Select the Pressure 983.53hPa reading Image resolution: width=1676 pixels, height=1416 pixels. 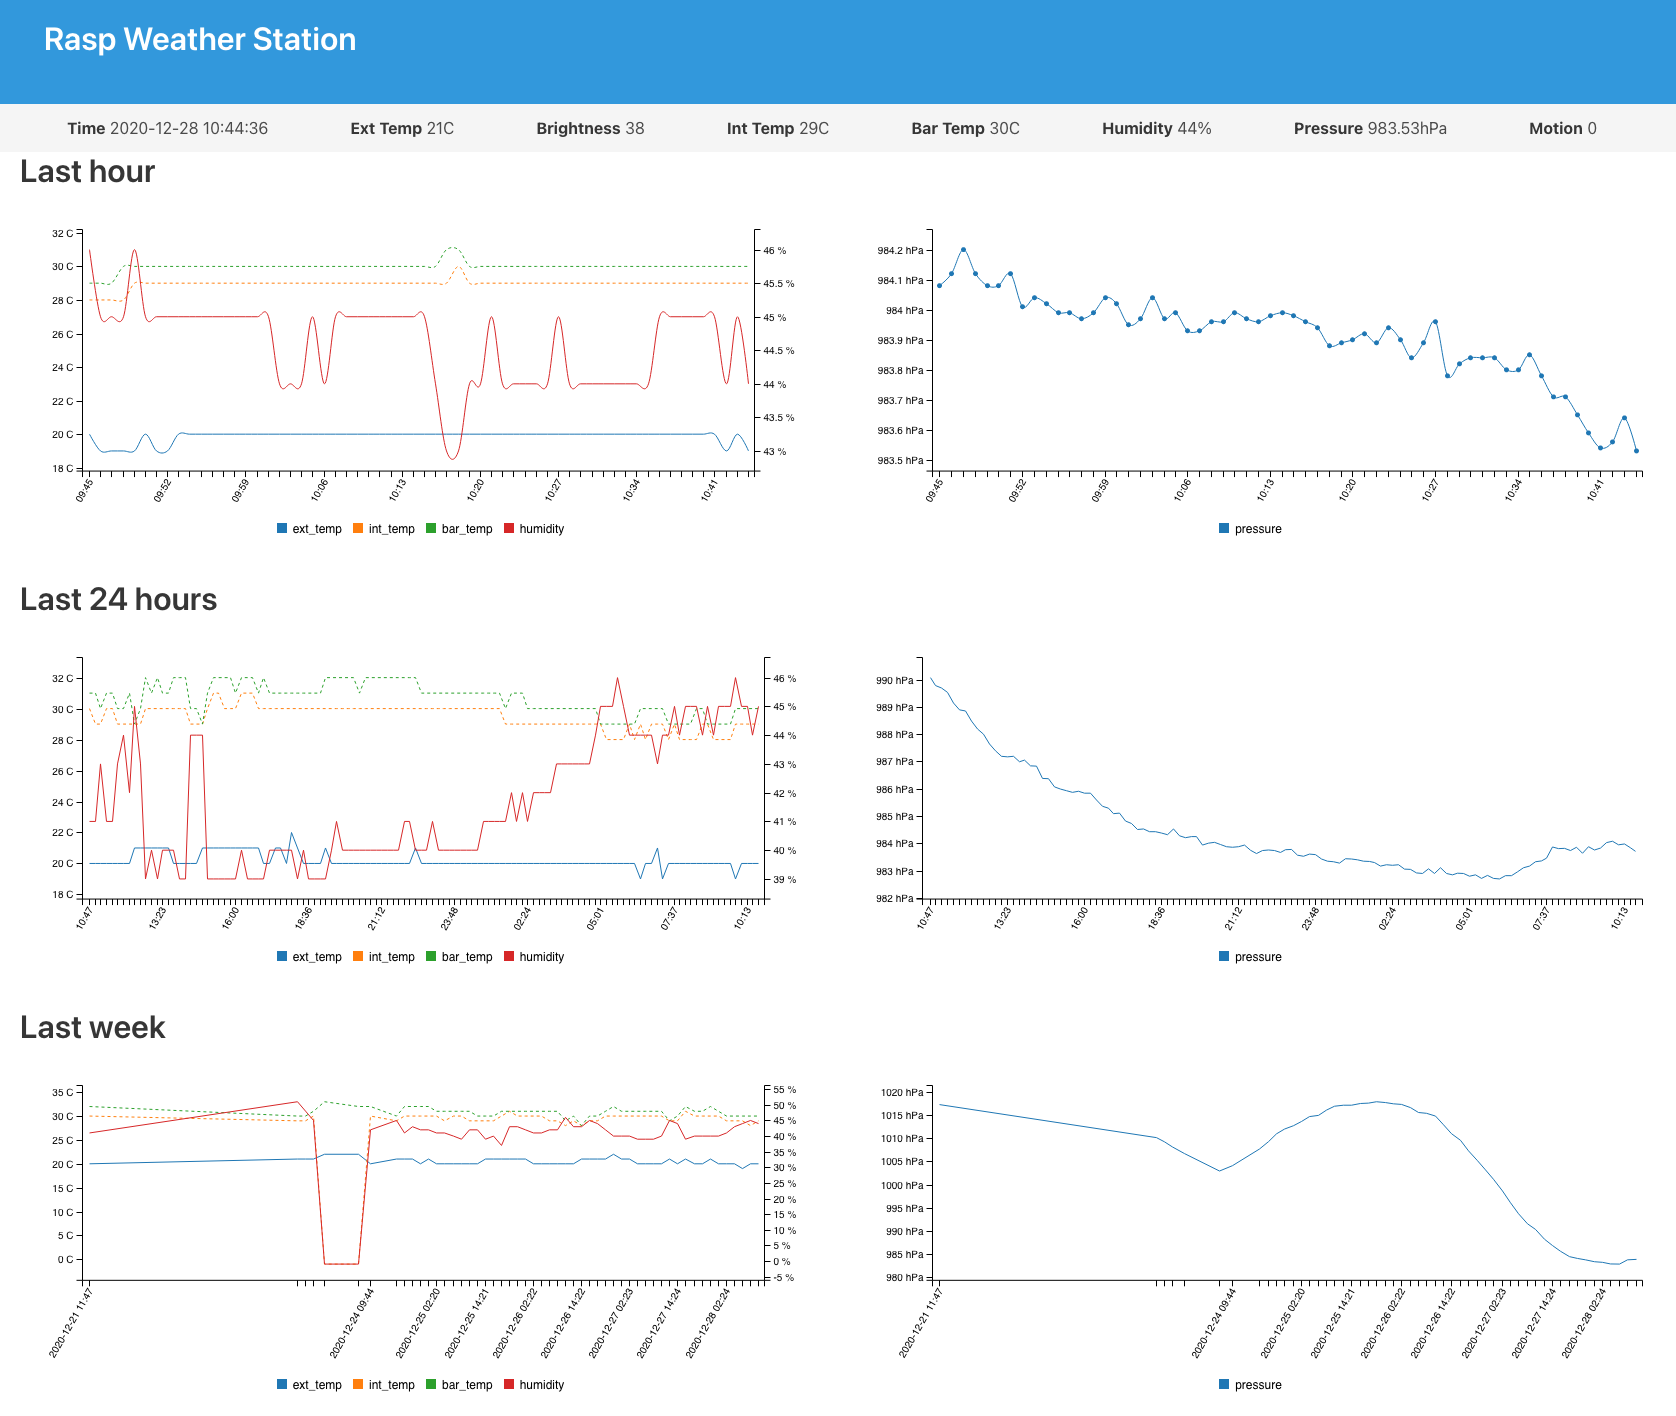pos(1370,128)
